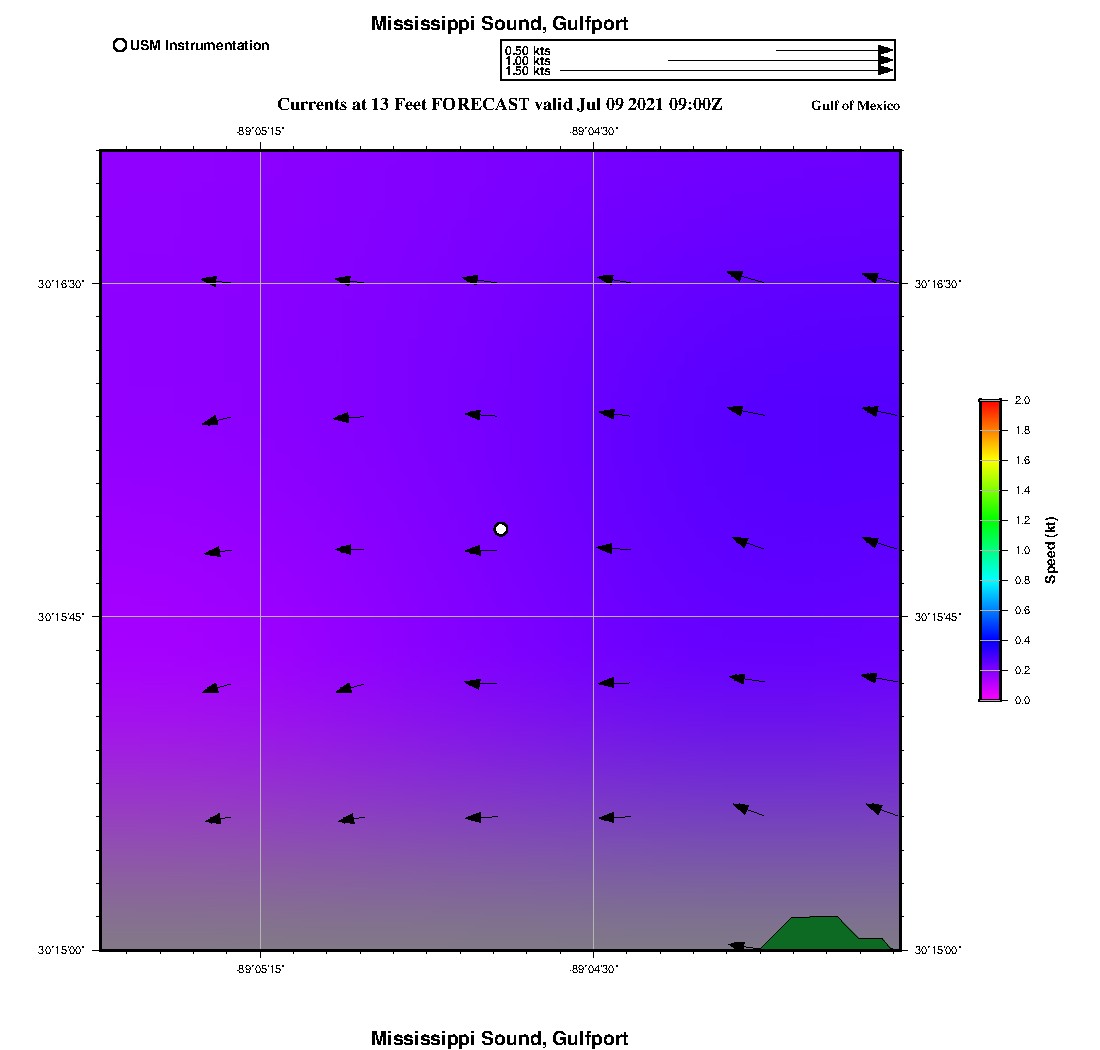This screenshot has width=1100, height=1050.
Task: Click the magenta bottom of the speed color bar
Action: click(990, 694)
